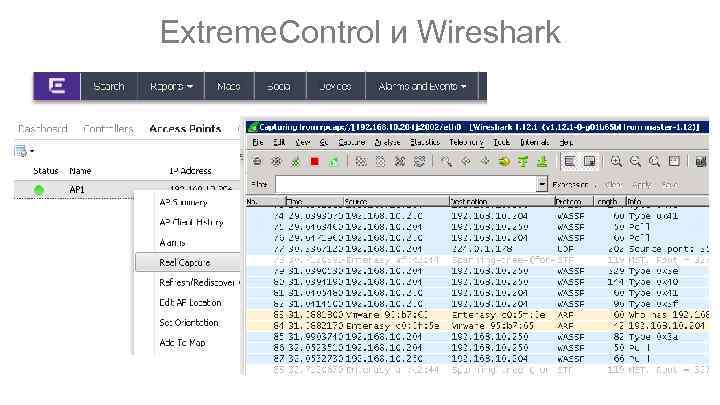This screenshot has width=720, height=405.
Task: Open Wireshark Go menu
Action: (324, 142)
